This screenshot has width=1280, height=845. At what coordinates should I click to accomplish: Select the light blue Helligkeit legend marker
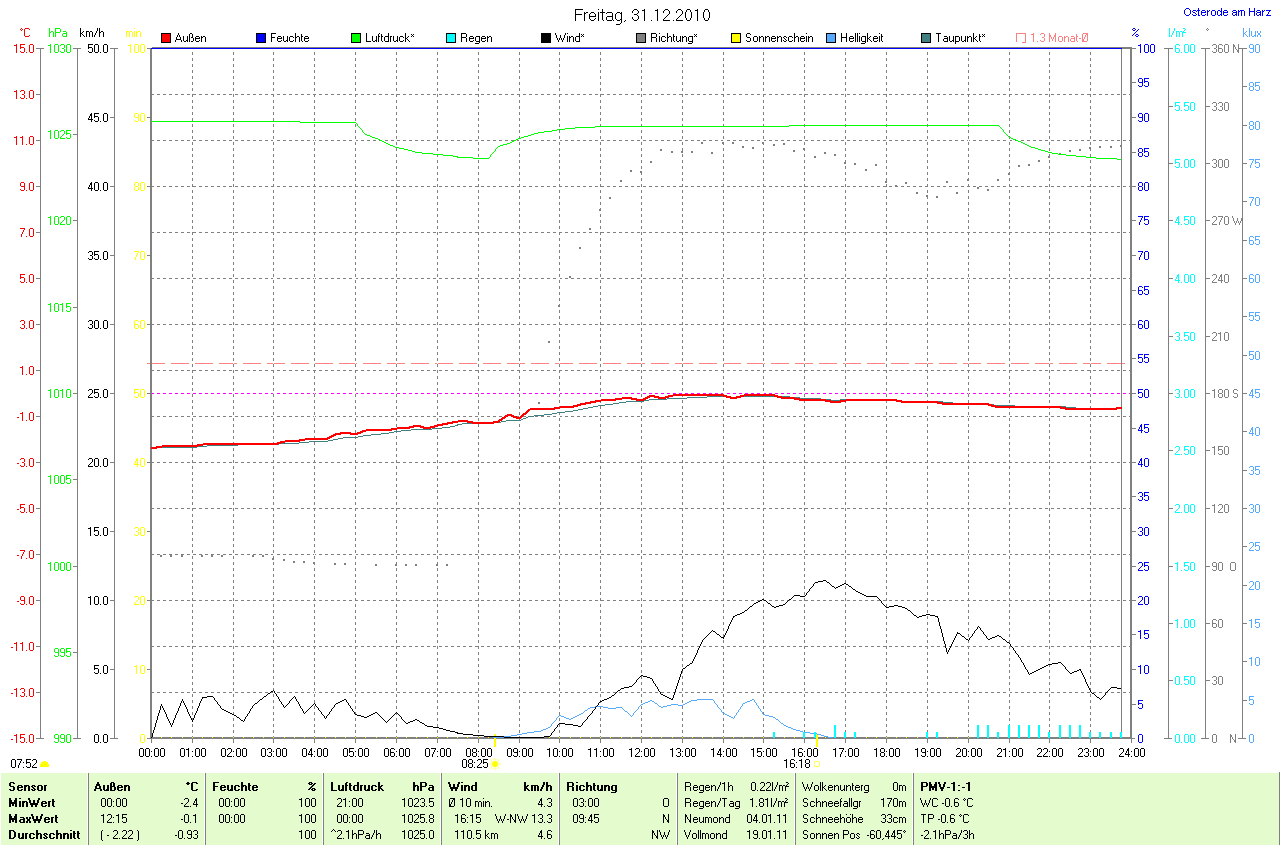pos(831,38)
